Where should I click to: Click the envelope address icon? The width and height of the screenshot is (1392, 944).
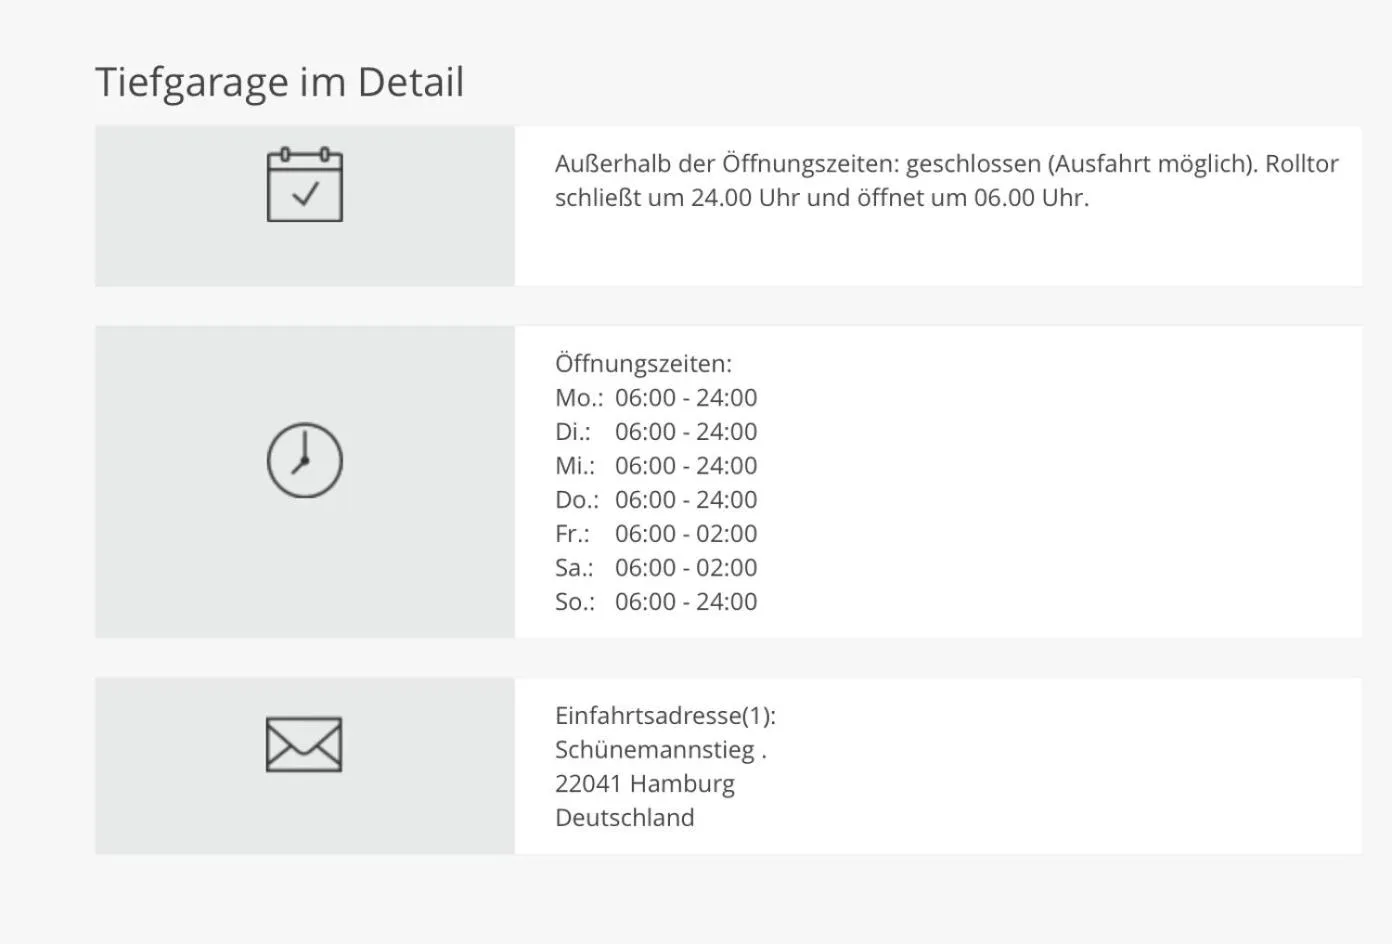pos(304,745)
